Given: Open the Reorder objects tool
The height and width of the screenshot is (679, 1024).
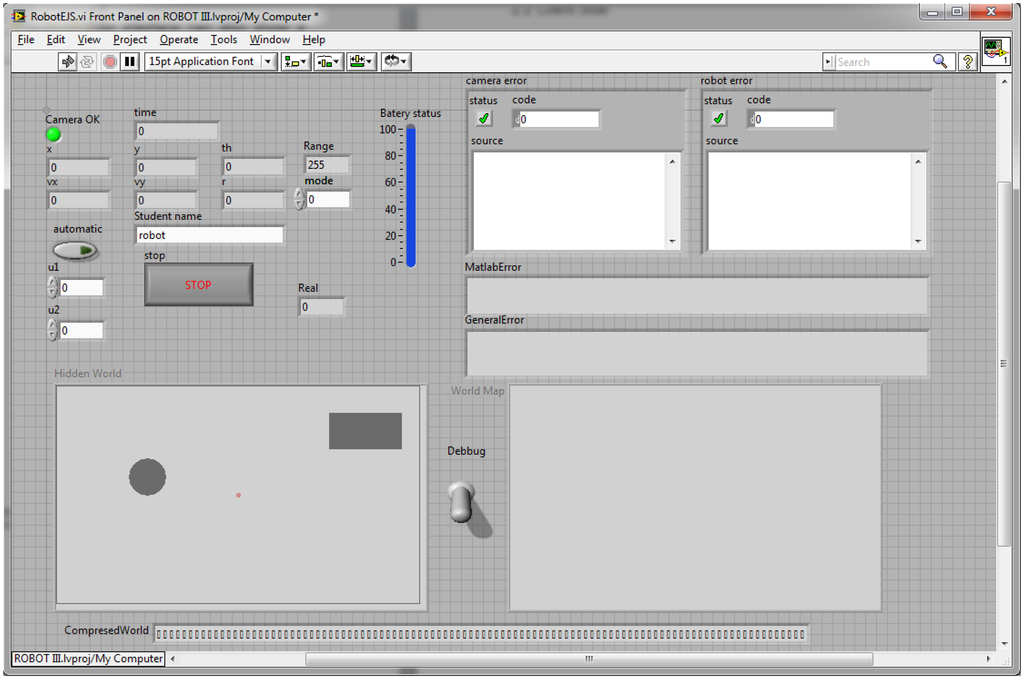Looking at the screenshot, I should pos(395,62).
